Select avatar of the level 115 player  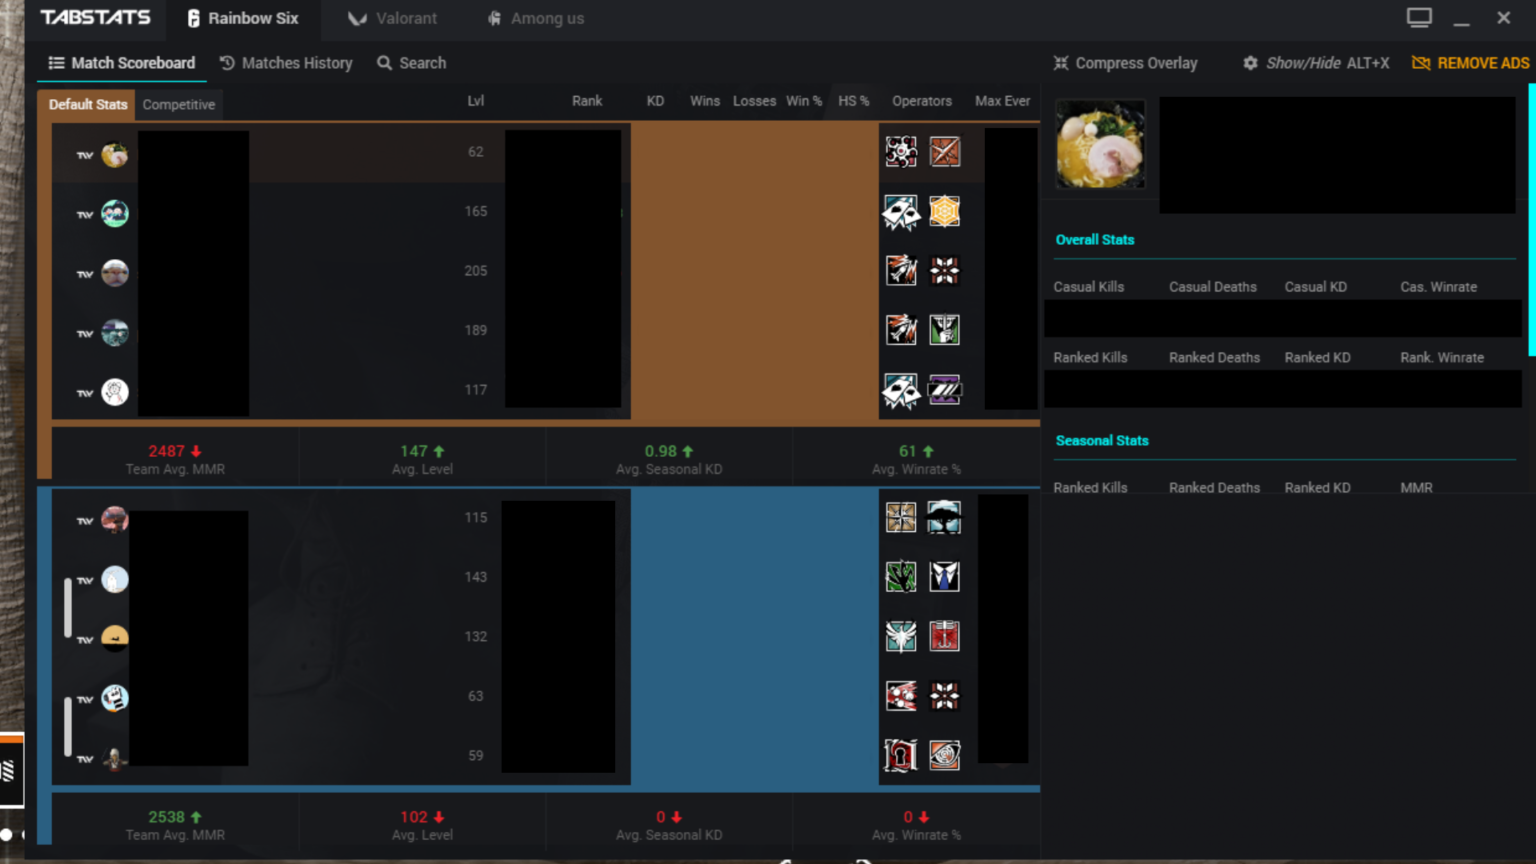click(x=115, y=519)
